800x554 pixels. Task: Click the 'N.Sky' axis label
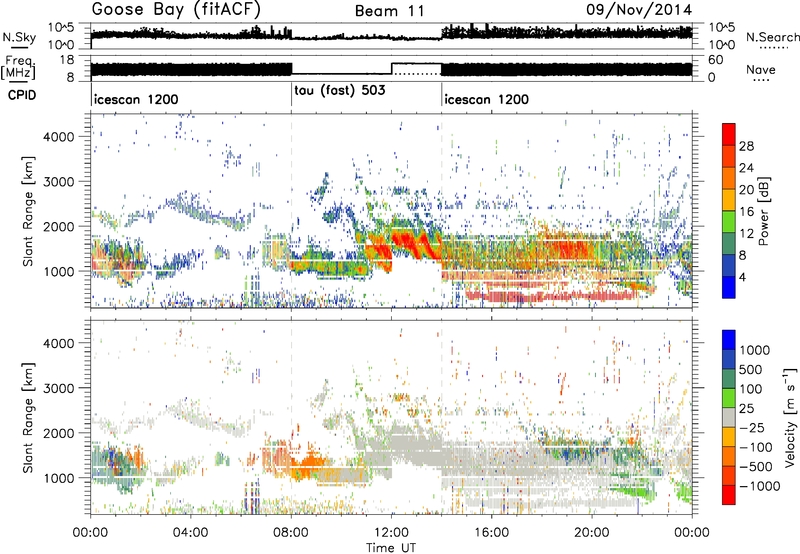click(19, 37)
